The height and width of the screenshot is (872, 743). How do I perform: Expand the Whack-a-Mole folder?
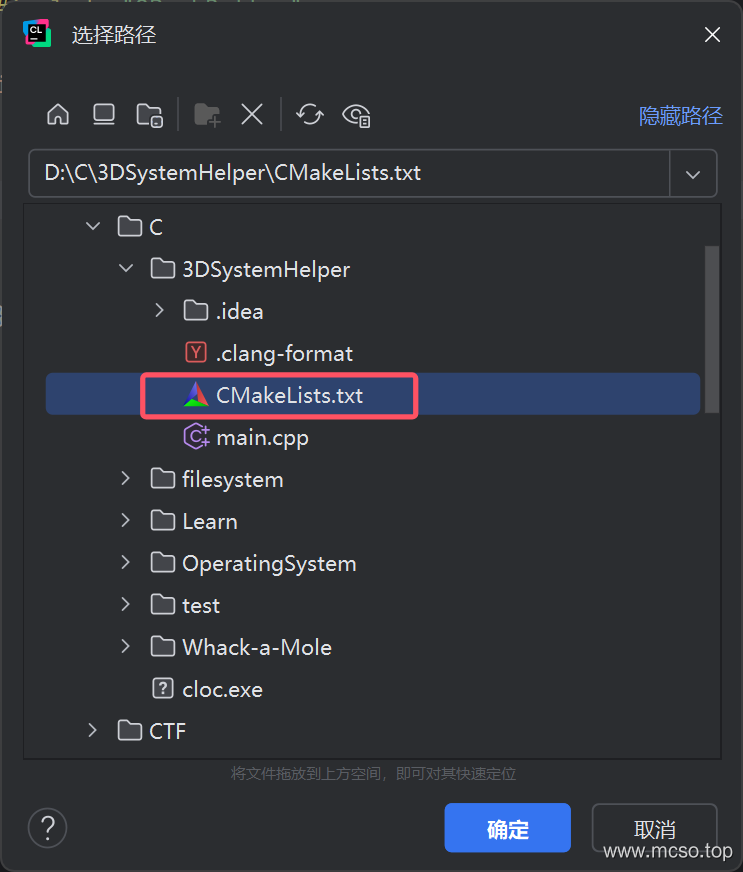pos(126,647)
